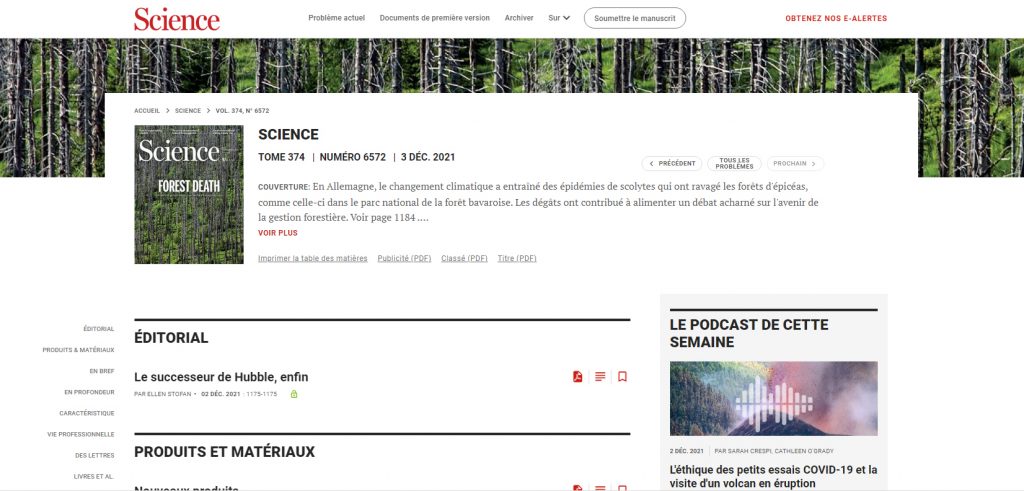Click Imprimer la table des matières
1024x491 pixels.
313,259
